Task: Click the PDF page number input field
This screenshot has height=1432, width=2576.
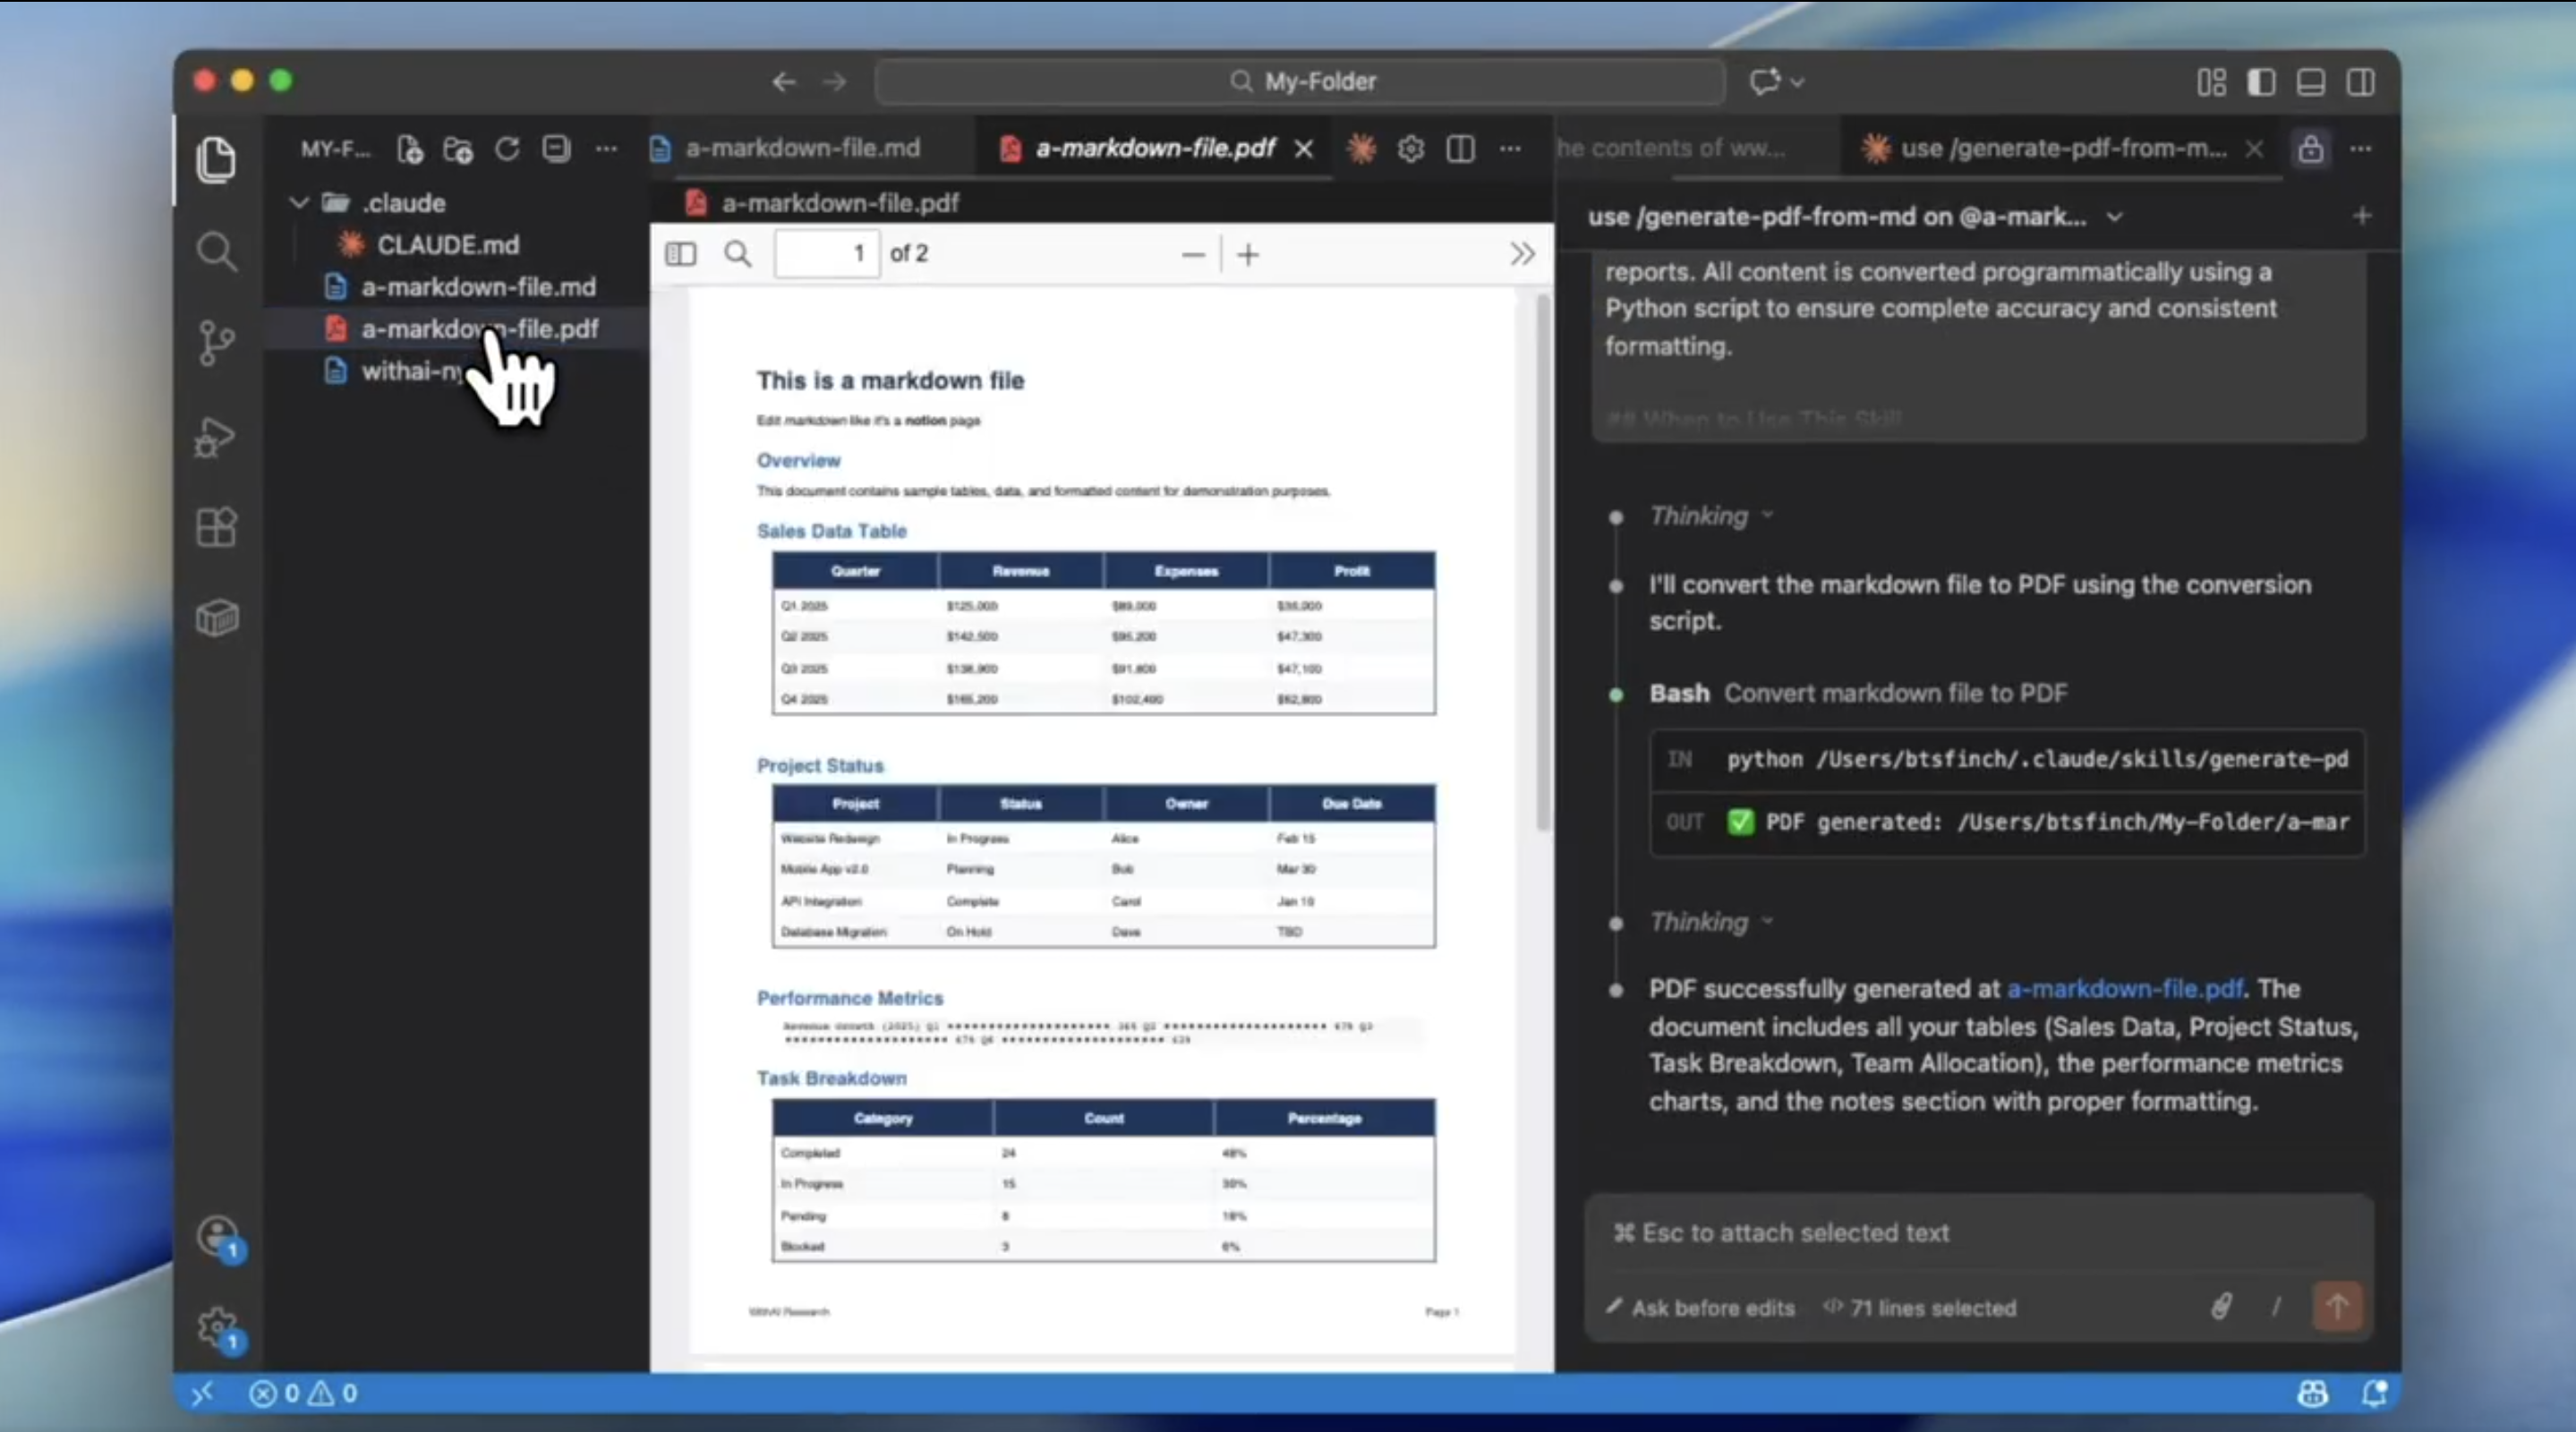Action: click(x=826, y=253)
